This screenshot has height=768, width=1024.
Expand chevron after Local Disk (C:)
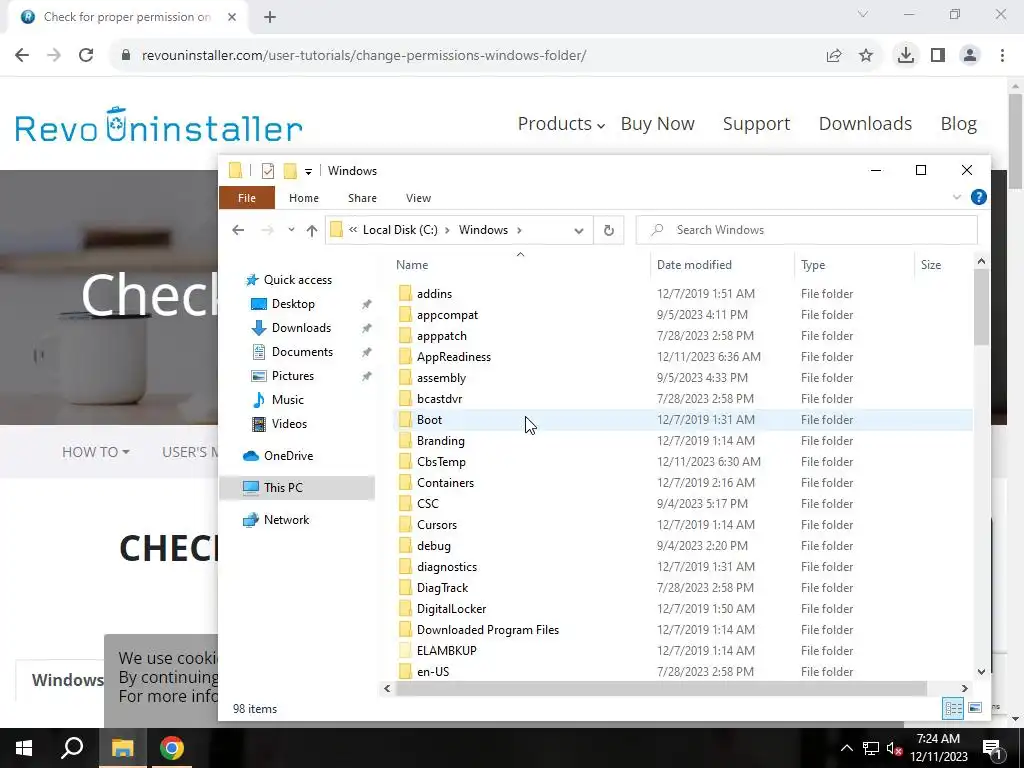447,230
